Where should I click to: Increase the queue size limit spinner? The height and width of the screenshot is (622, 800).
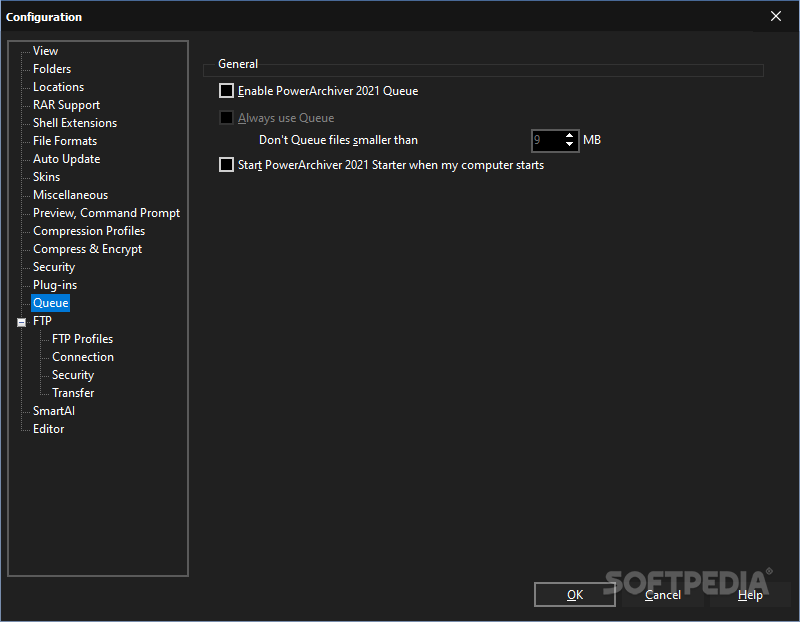coord(569,136)
